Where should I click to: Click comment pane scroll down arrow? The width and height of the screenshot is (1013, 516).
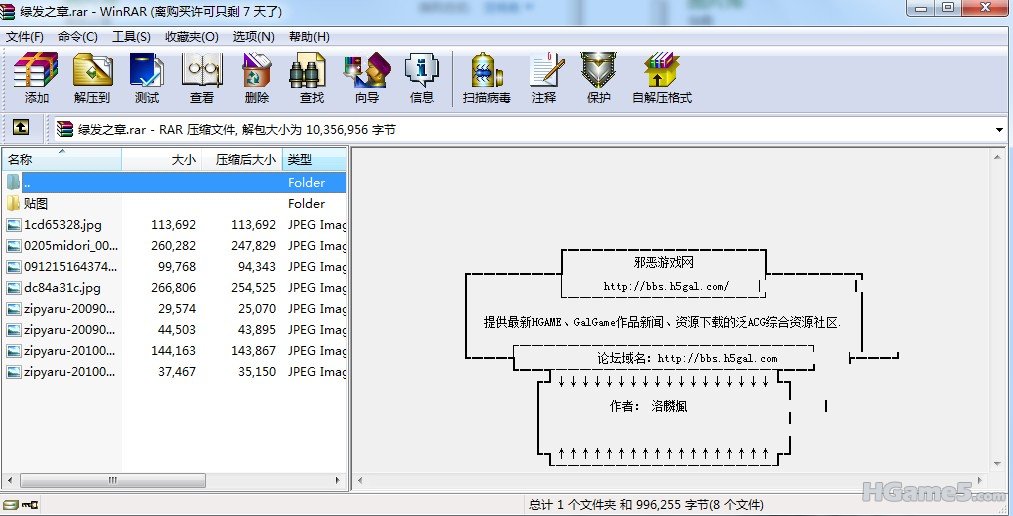click(997, 465)
